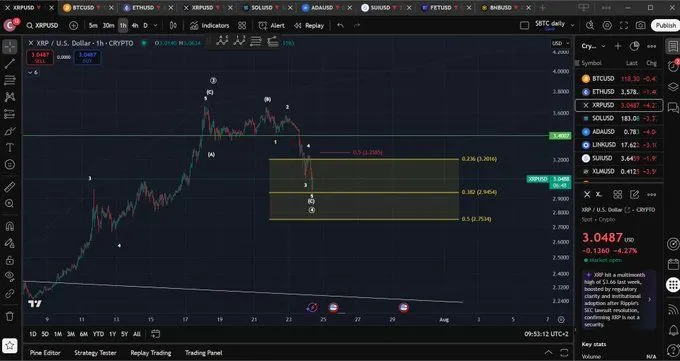Switch to the 5m timeframe
Viewport: 680px width, 361px height.
93,26
